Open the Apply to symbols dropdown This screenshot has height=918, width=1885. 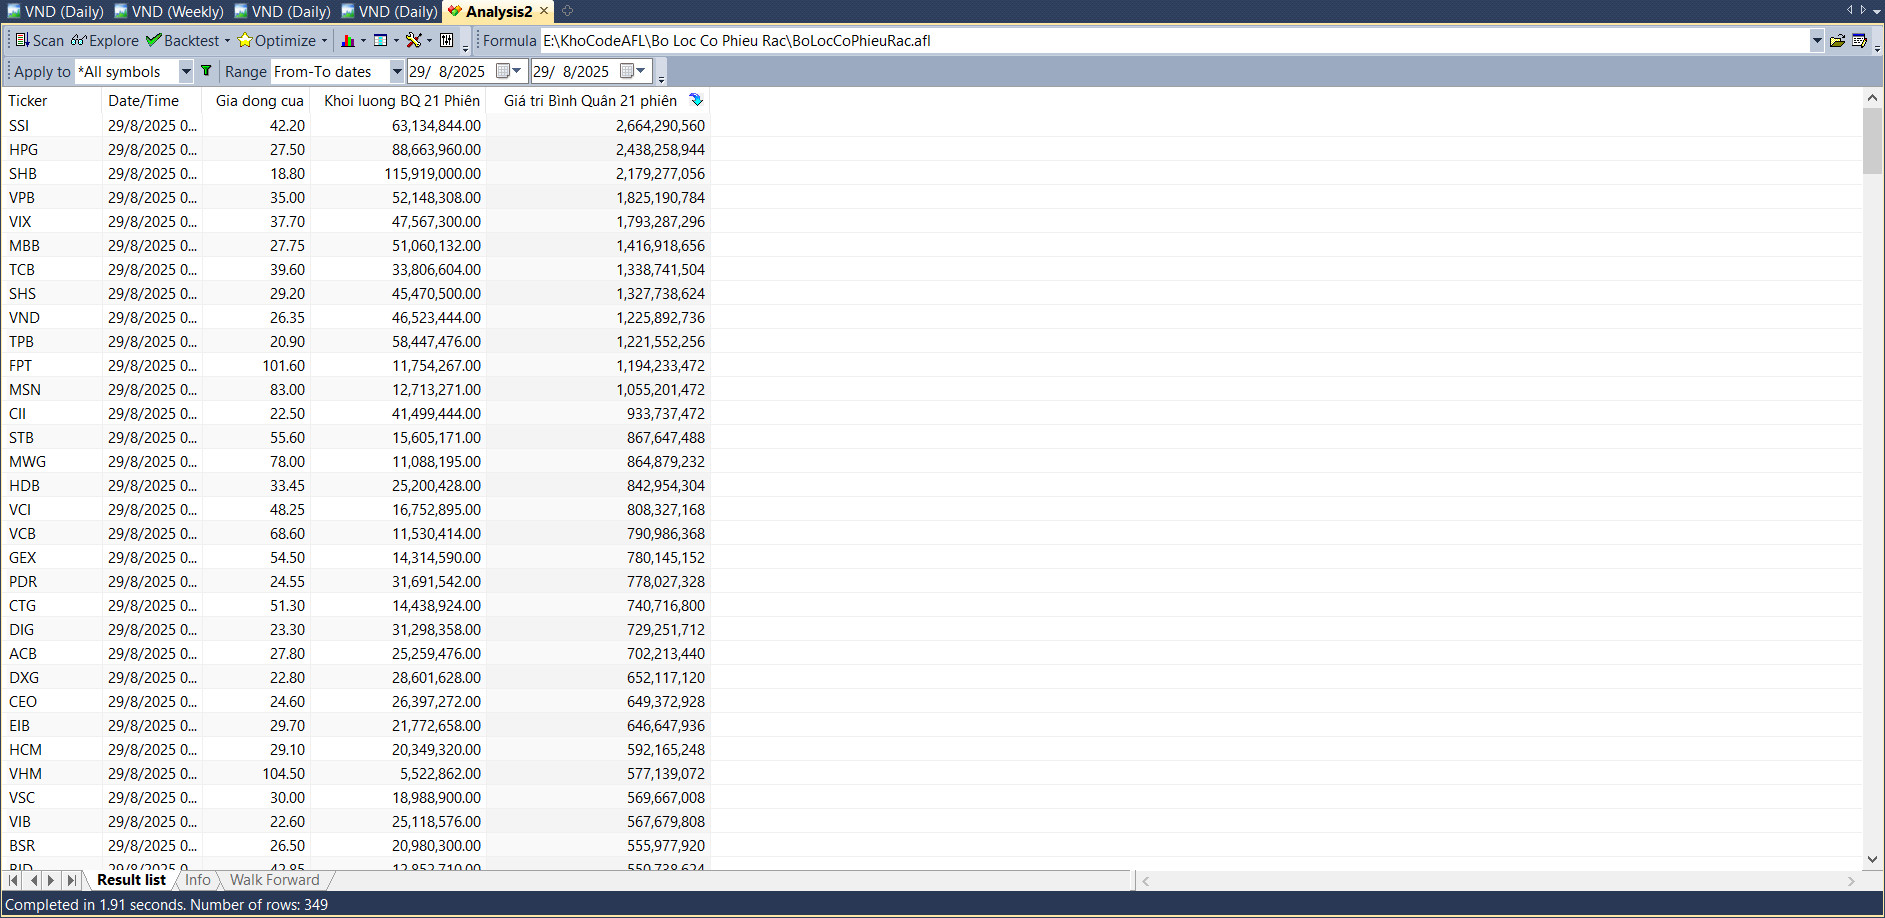tap(185, 71)
